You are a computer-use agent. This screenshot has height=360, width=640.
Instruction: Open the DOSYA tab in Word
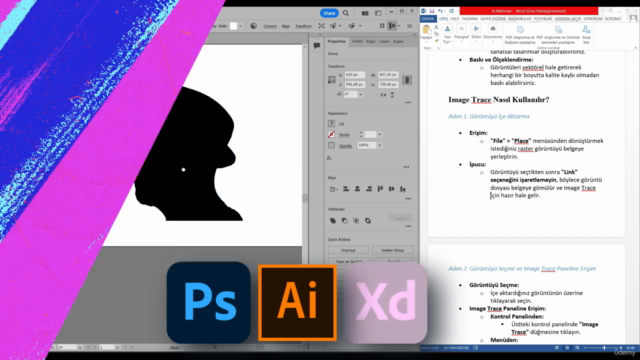click(428, 19)
